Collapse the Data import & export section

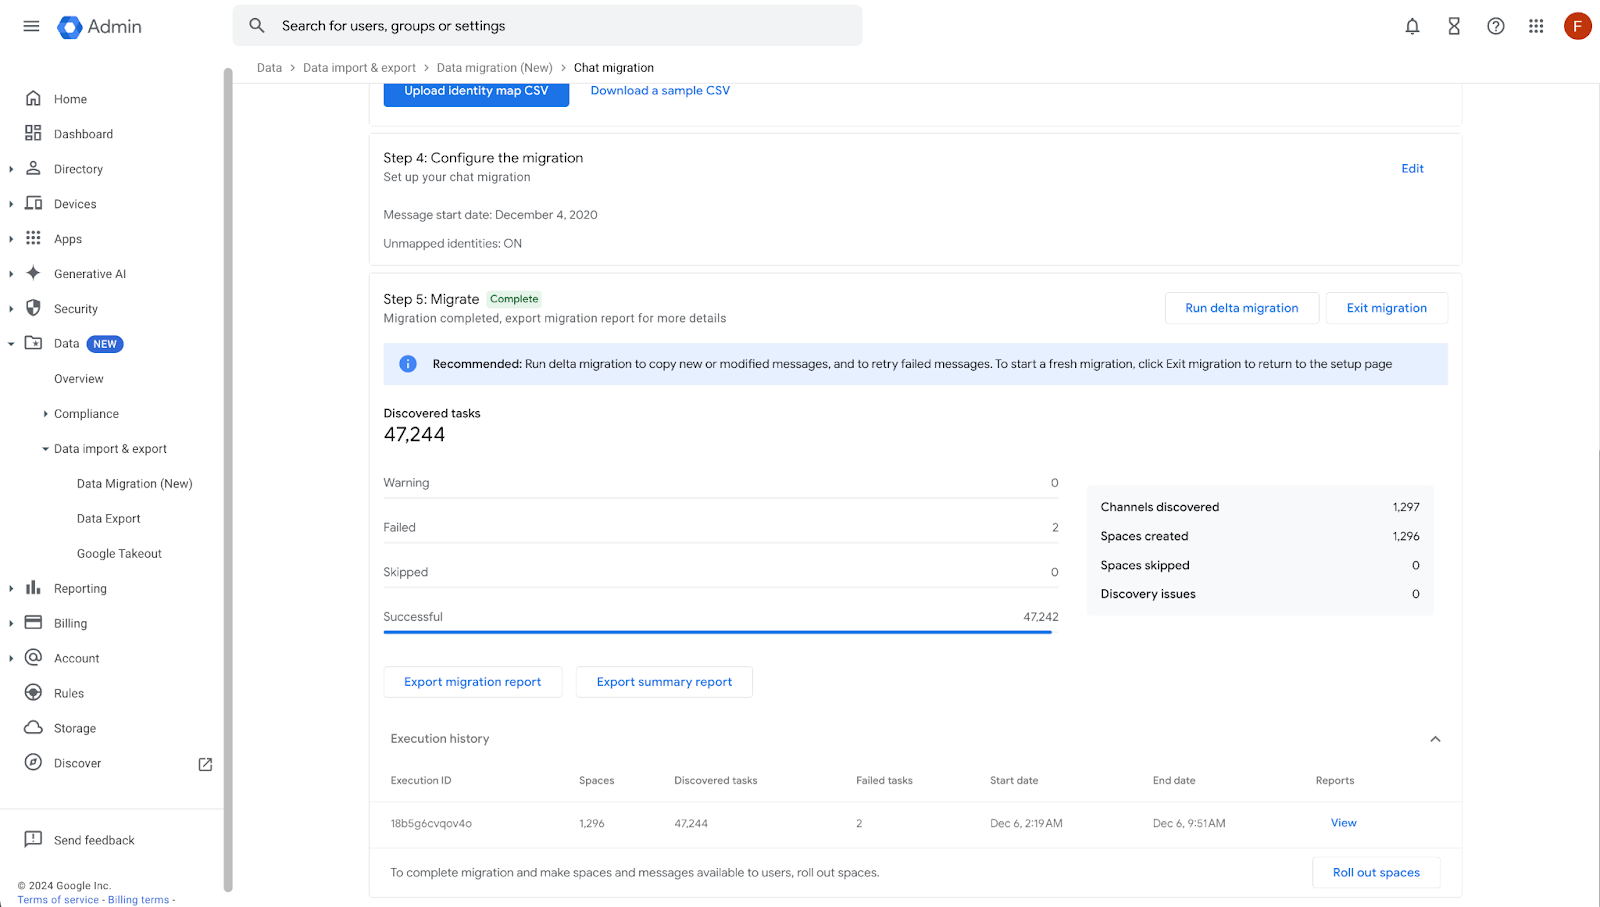point(44,448)
